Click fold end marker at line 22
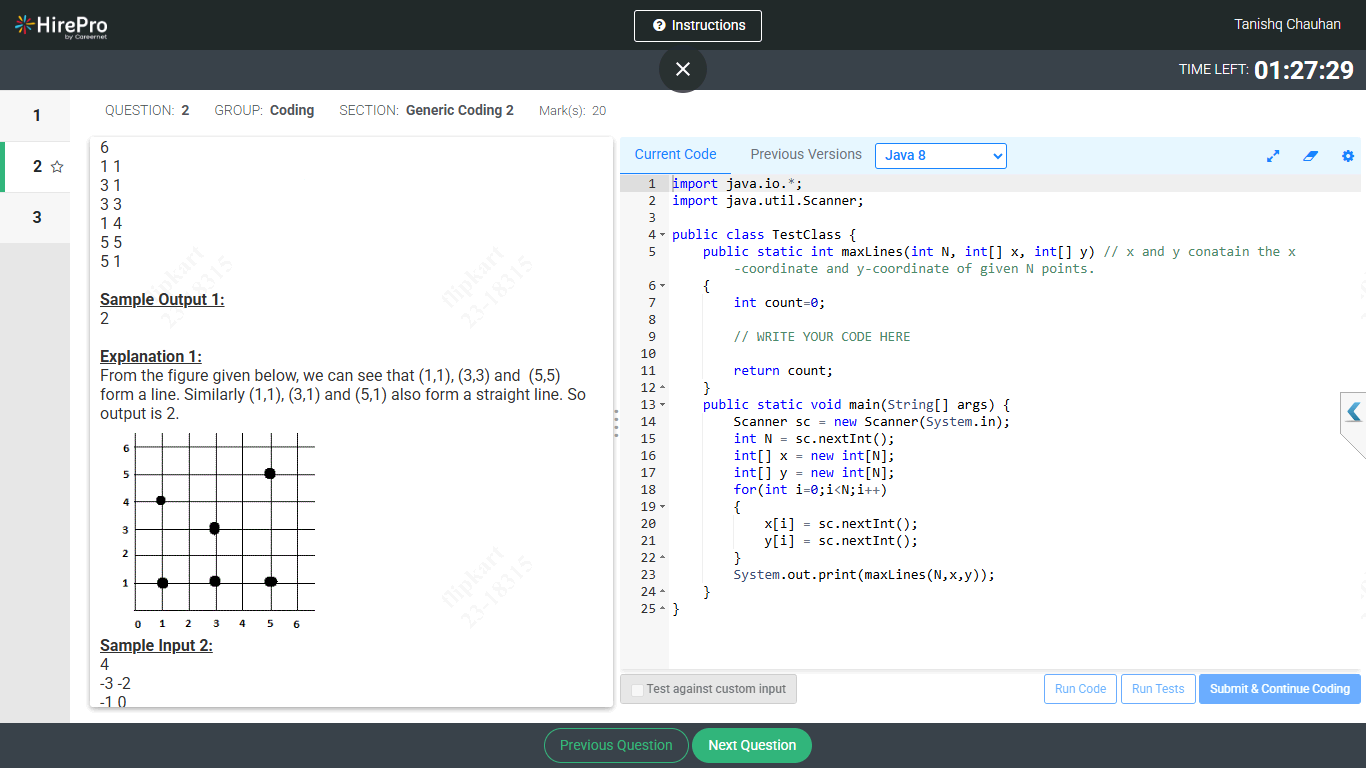Screen dimensions: 1366x768 (662, 558)
